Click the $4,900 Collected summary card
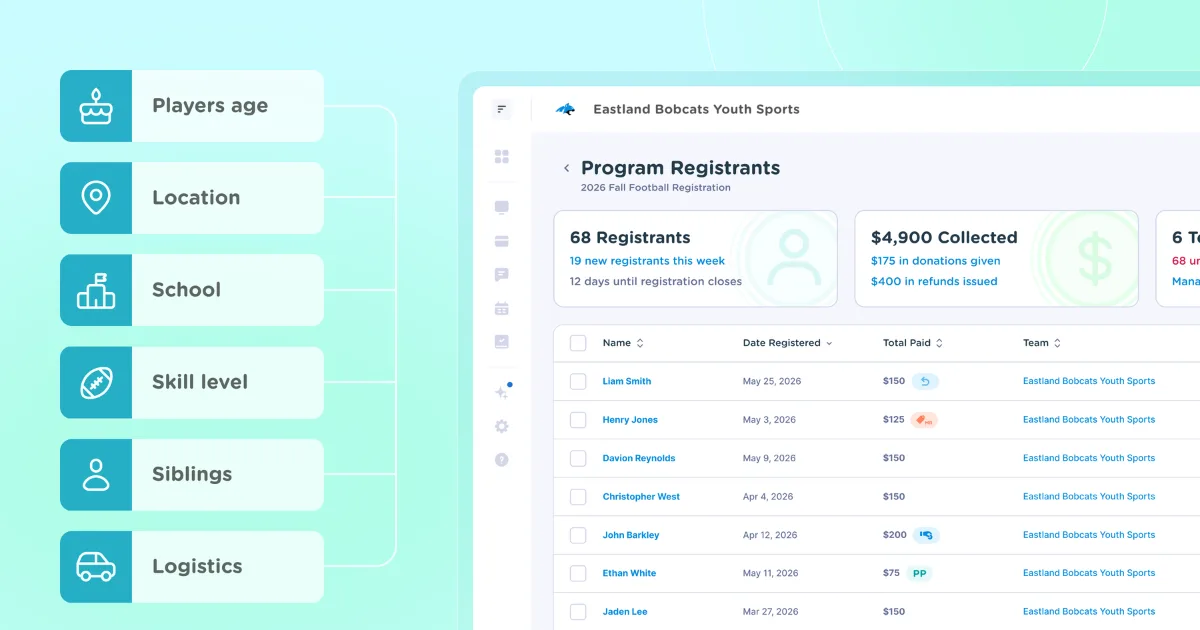The height and width of the screenshot is (630, 1200). point(997,258)
